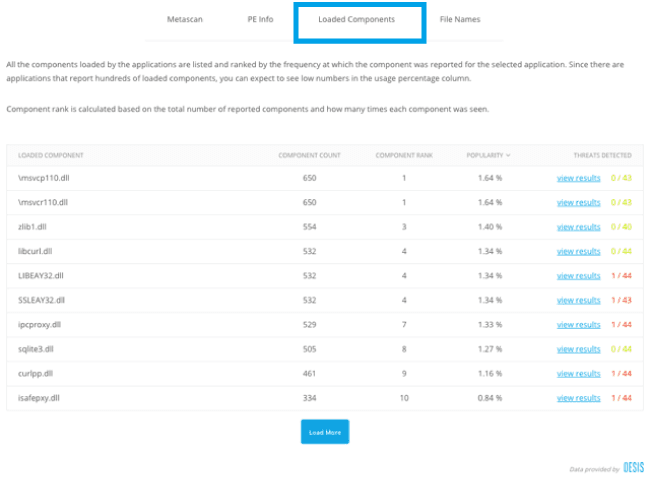Click the 554 component count value
650x478 pixels.
coord(309,227)
